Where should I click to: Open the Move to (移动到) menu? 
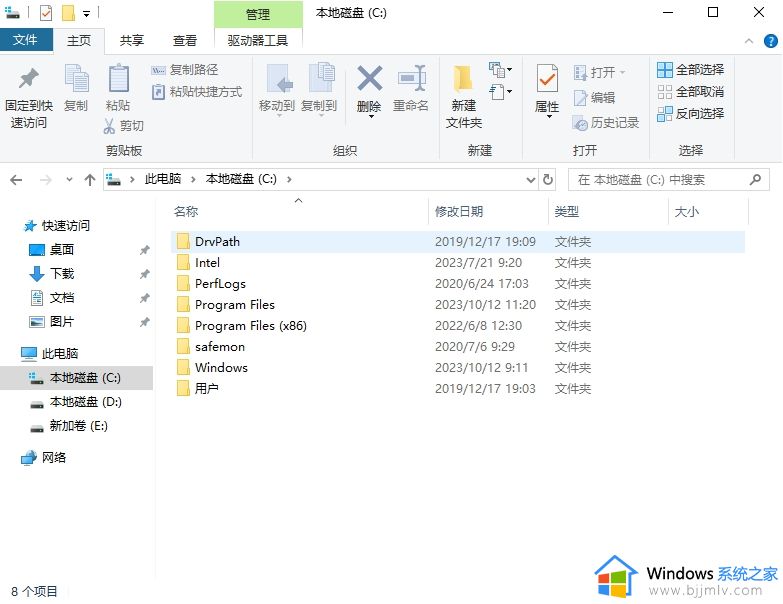[x=277, y=90]
